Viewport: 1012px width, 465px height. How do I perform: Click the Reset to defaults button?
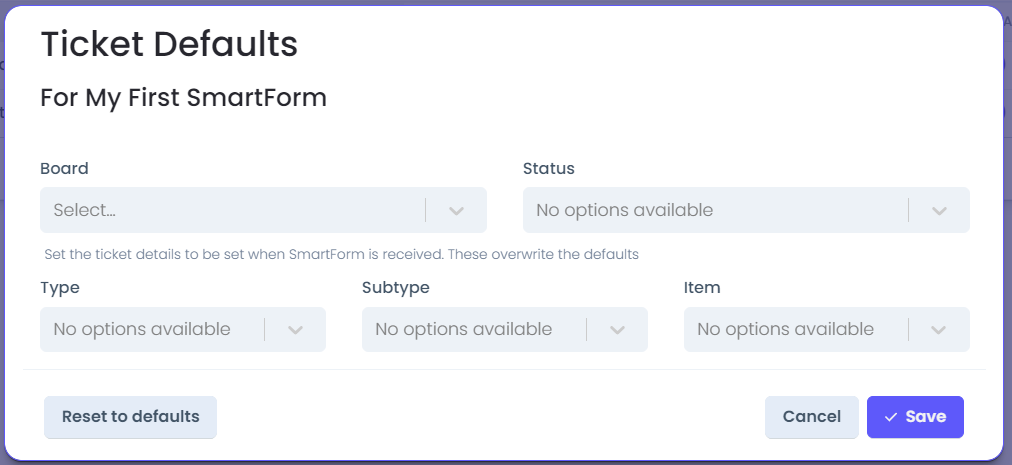[x=130, y=417]
